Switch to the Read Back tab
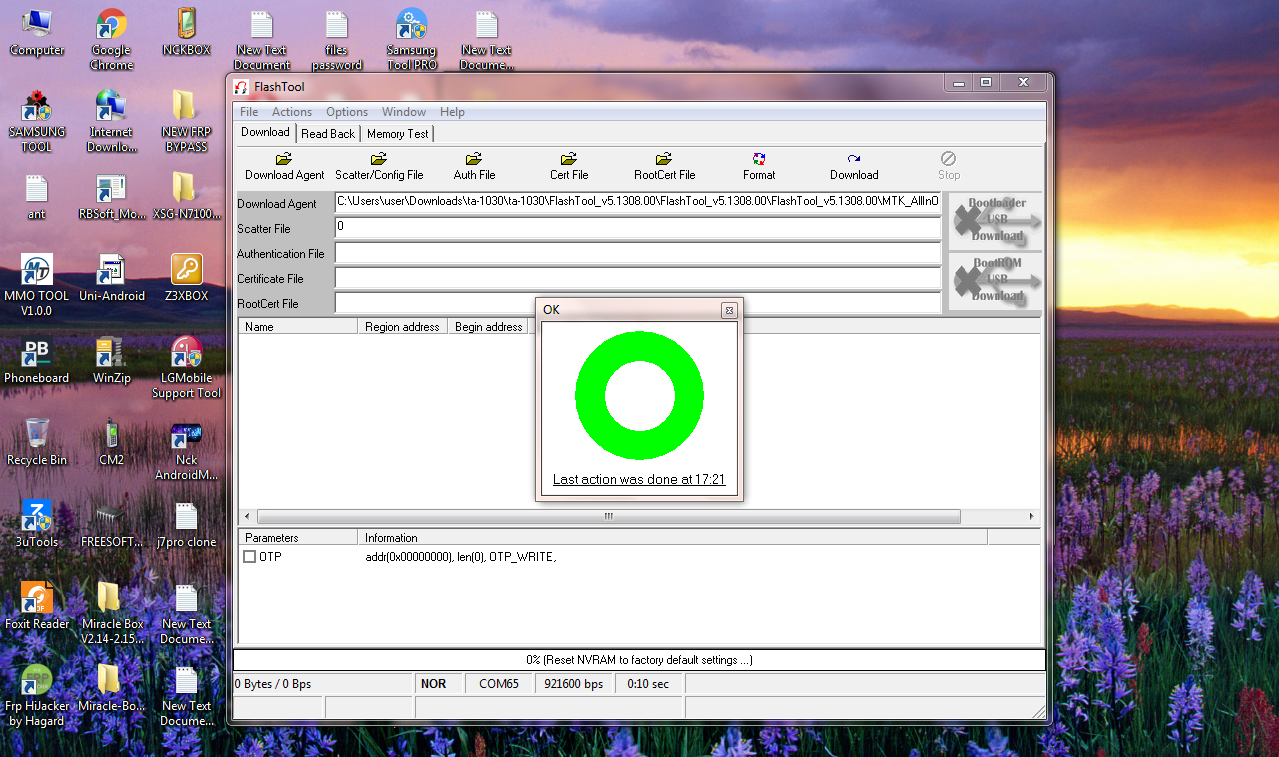This screenshot has width=1279, height=757. [x=328, y=134]
